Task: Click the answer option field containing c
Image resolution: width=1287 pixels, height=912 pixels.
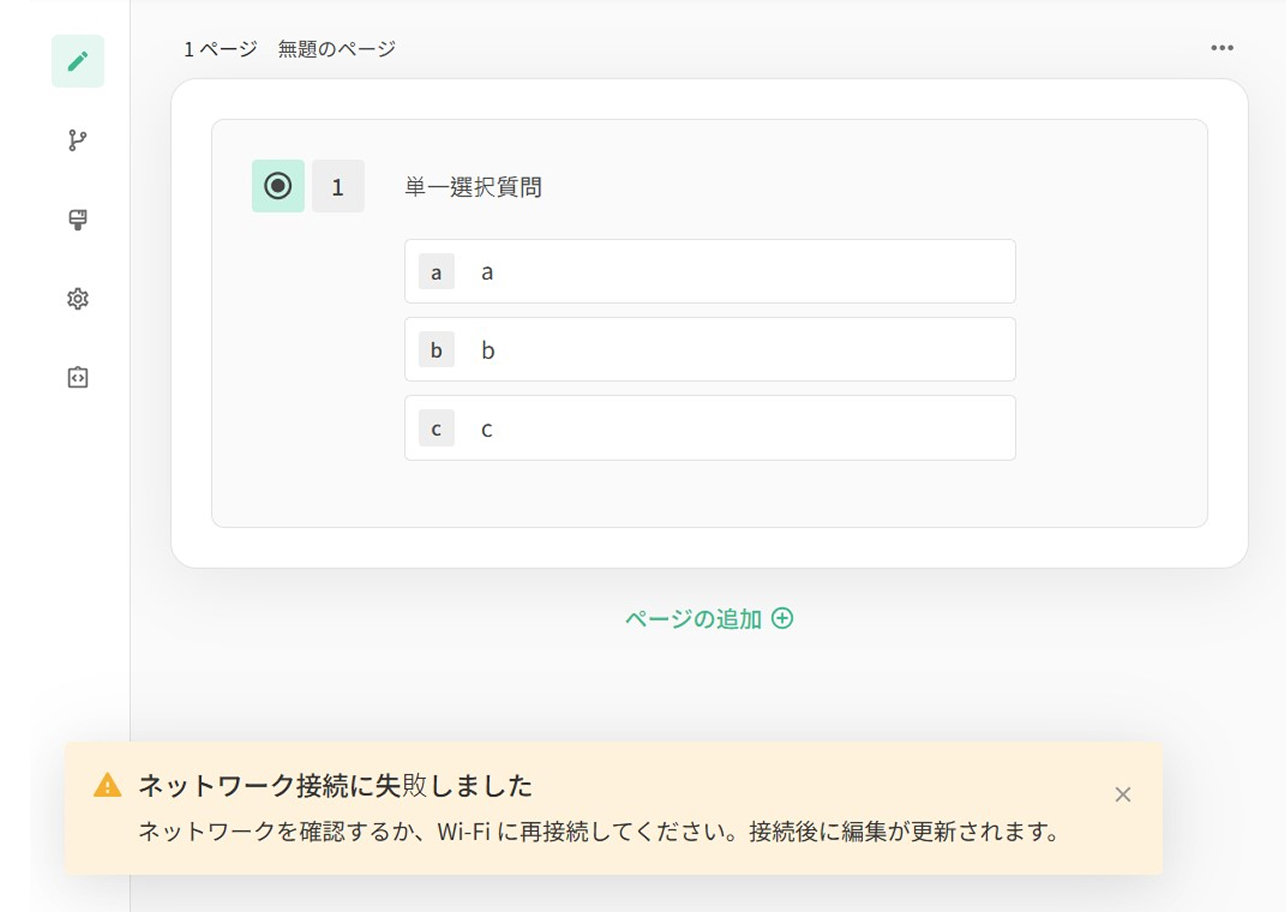Action: [710, 428]
